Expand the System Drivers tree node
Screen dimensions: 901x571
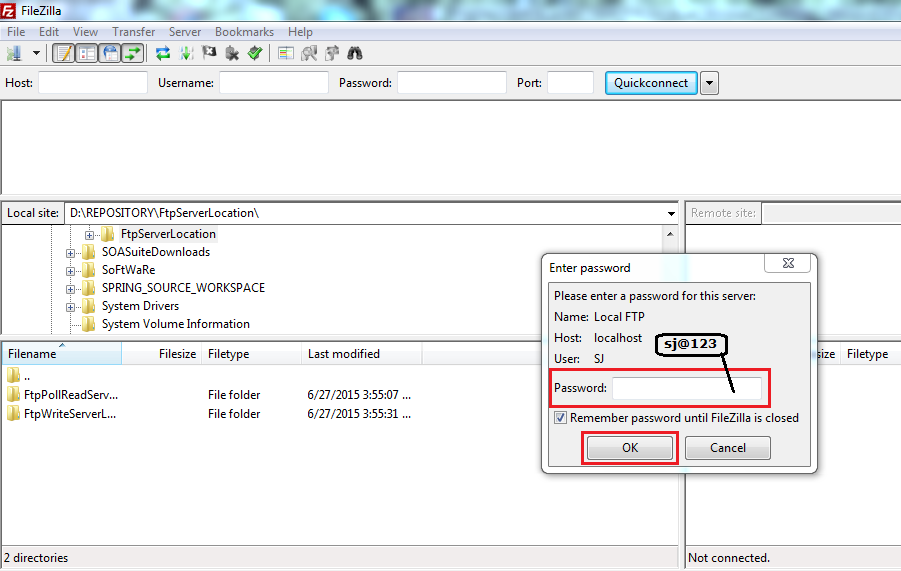click(70, 307)
